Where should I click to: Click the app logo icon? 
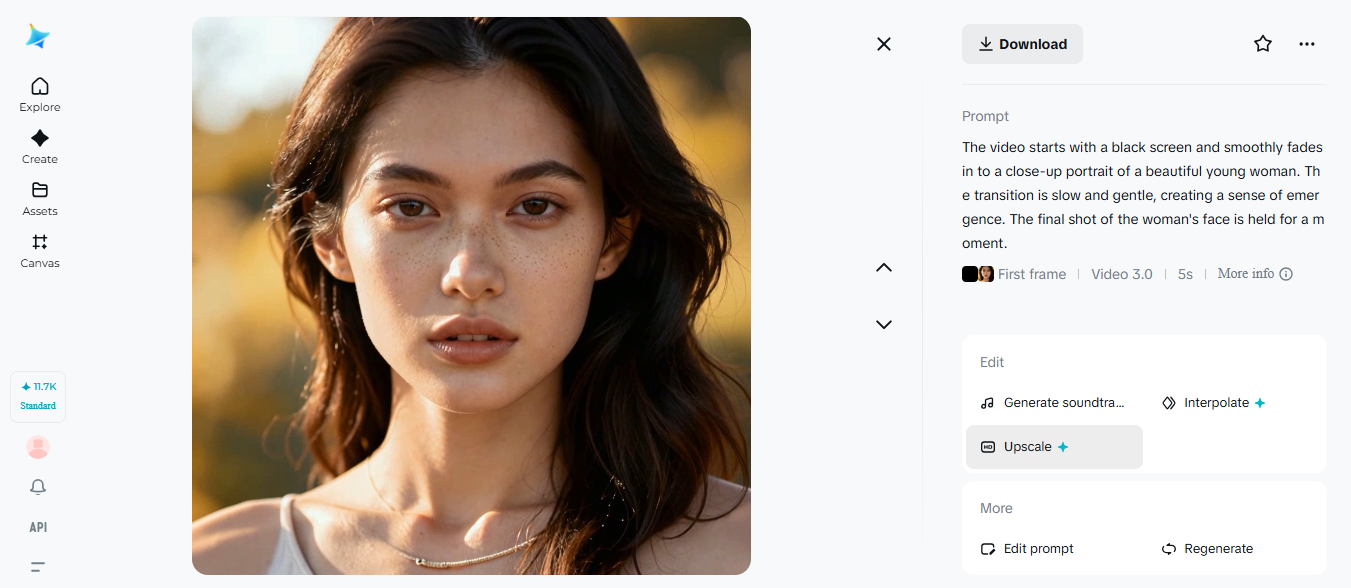click(x=38, y=37)
